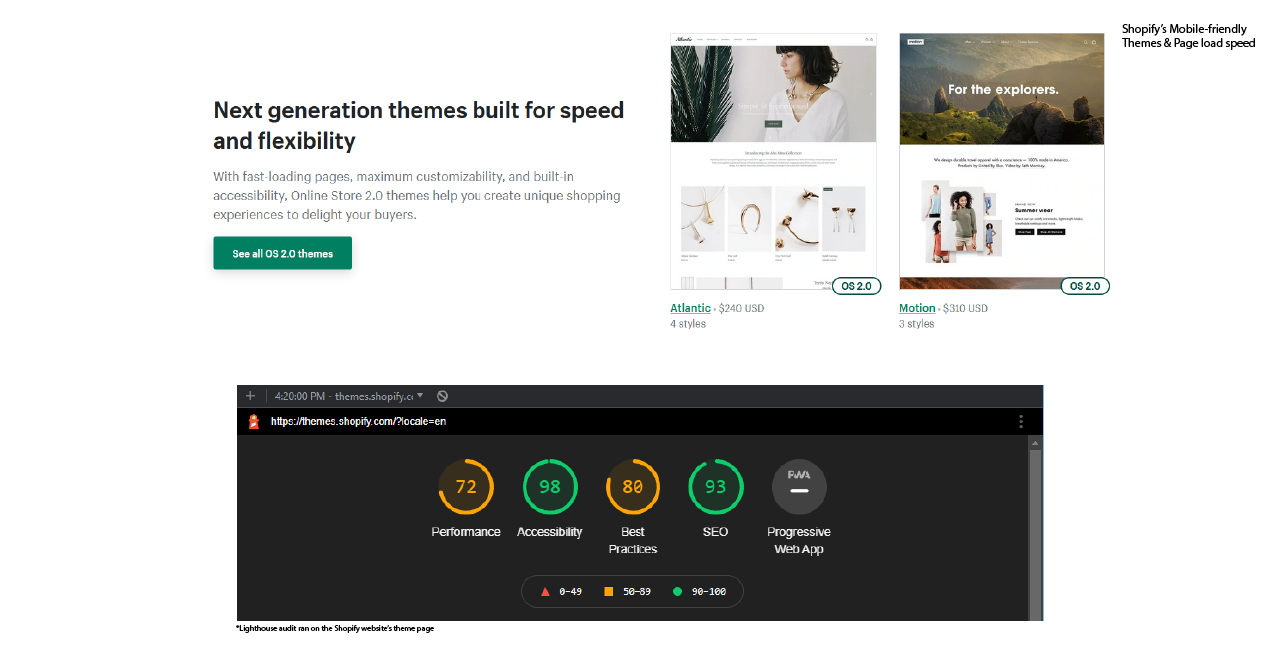Select the Atlantic theme preview thumbnail
The image size is (1280, 654).
[773, 161]
